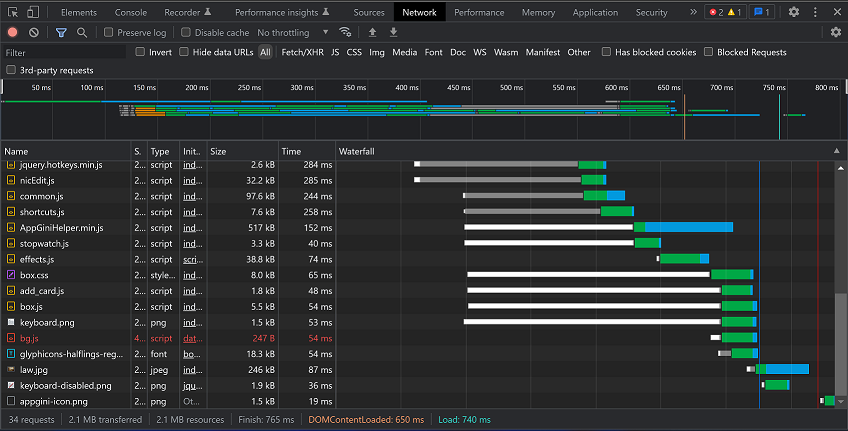Sort by the Name column header
This screenshot has height=431, width=848.
(x=65, y=151)
